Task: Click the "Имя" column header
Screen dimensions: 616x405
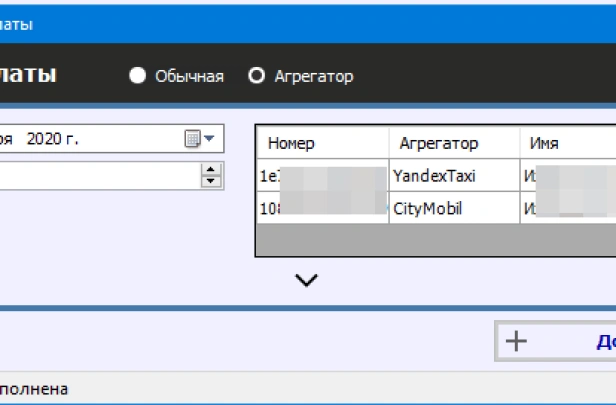Action: pos(566,143)
